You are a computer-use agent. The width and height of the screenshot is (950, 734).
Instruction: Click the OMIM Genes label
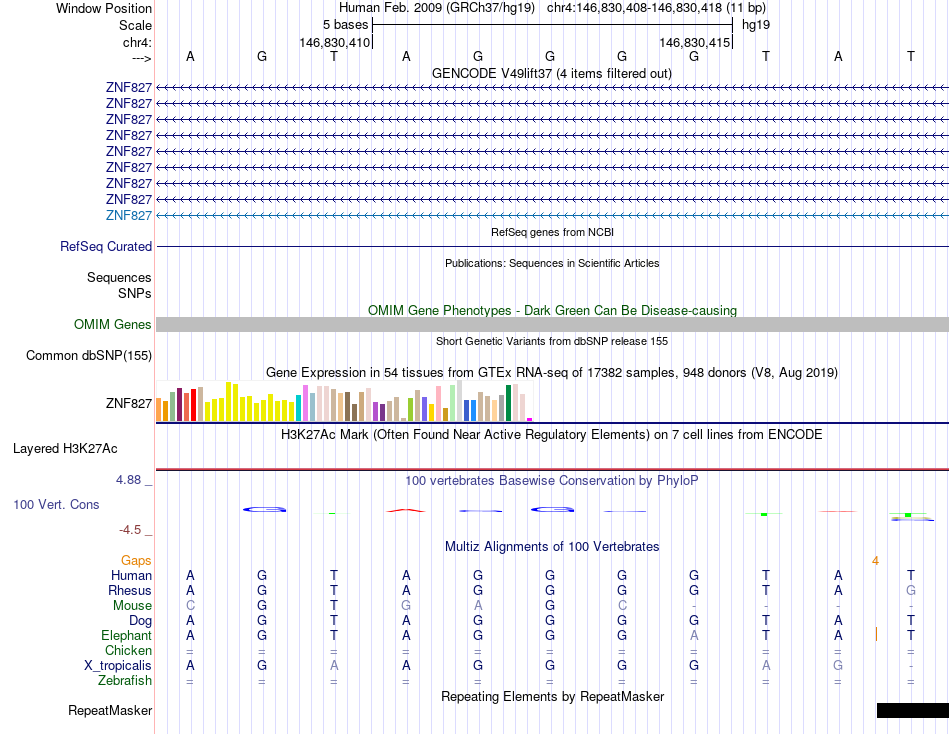coord(113,324)
